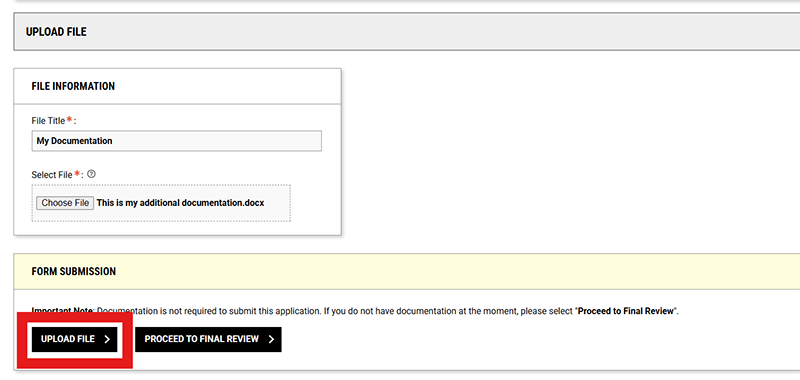The height and width of the screenshot is (380, 800).
Task: Click Proceed to Final Review button
Action: click(x=208, y=339)
